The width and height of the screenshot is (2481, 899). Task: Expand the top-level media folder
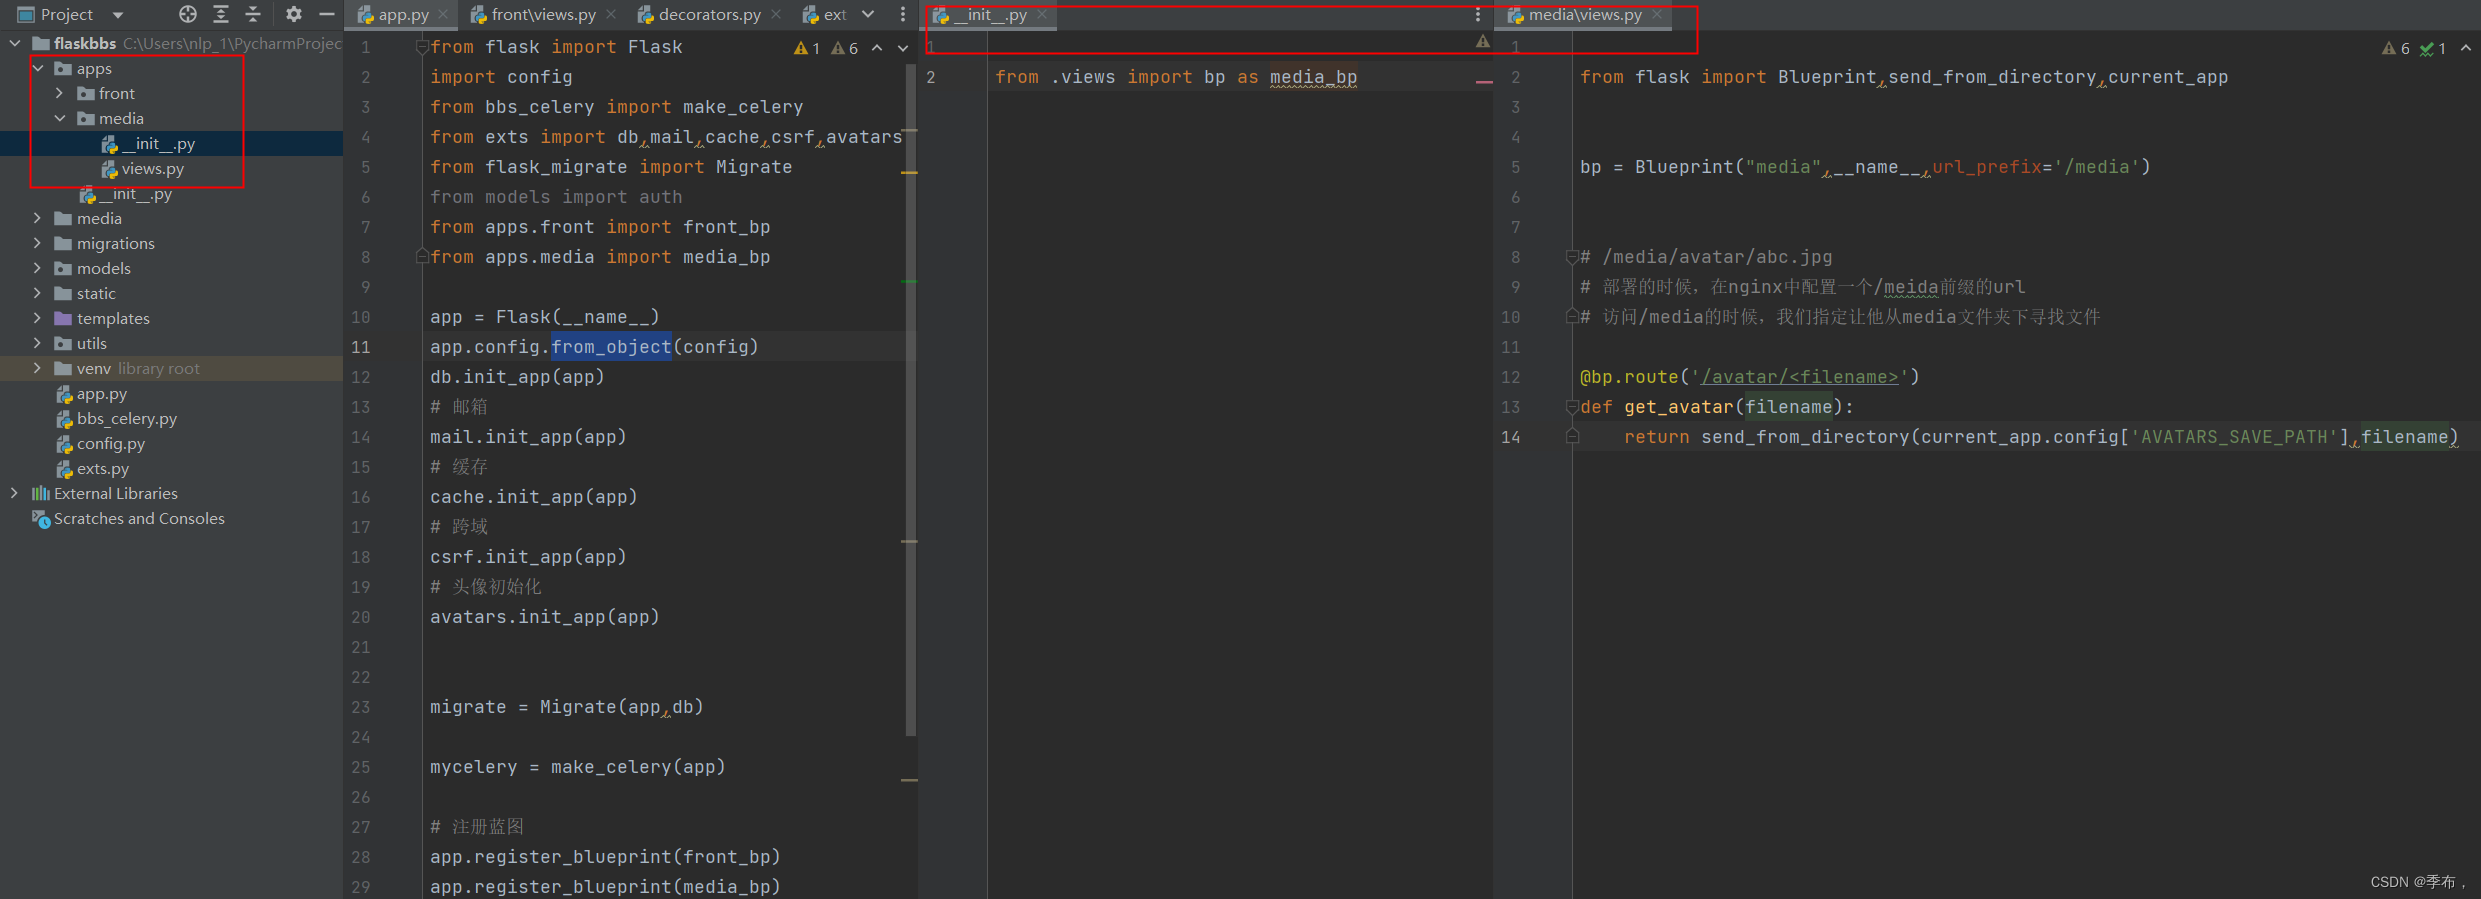click(x=38, y=218)
